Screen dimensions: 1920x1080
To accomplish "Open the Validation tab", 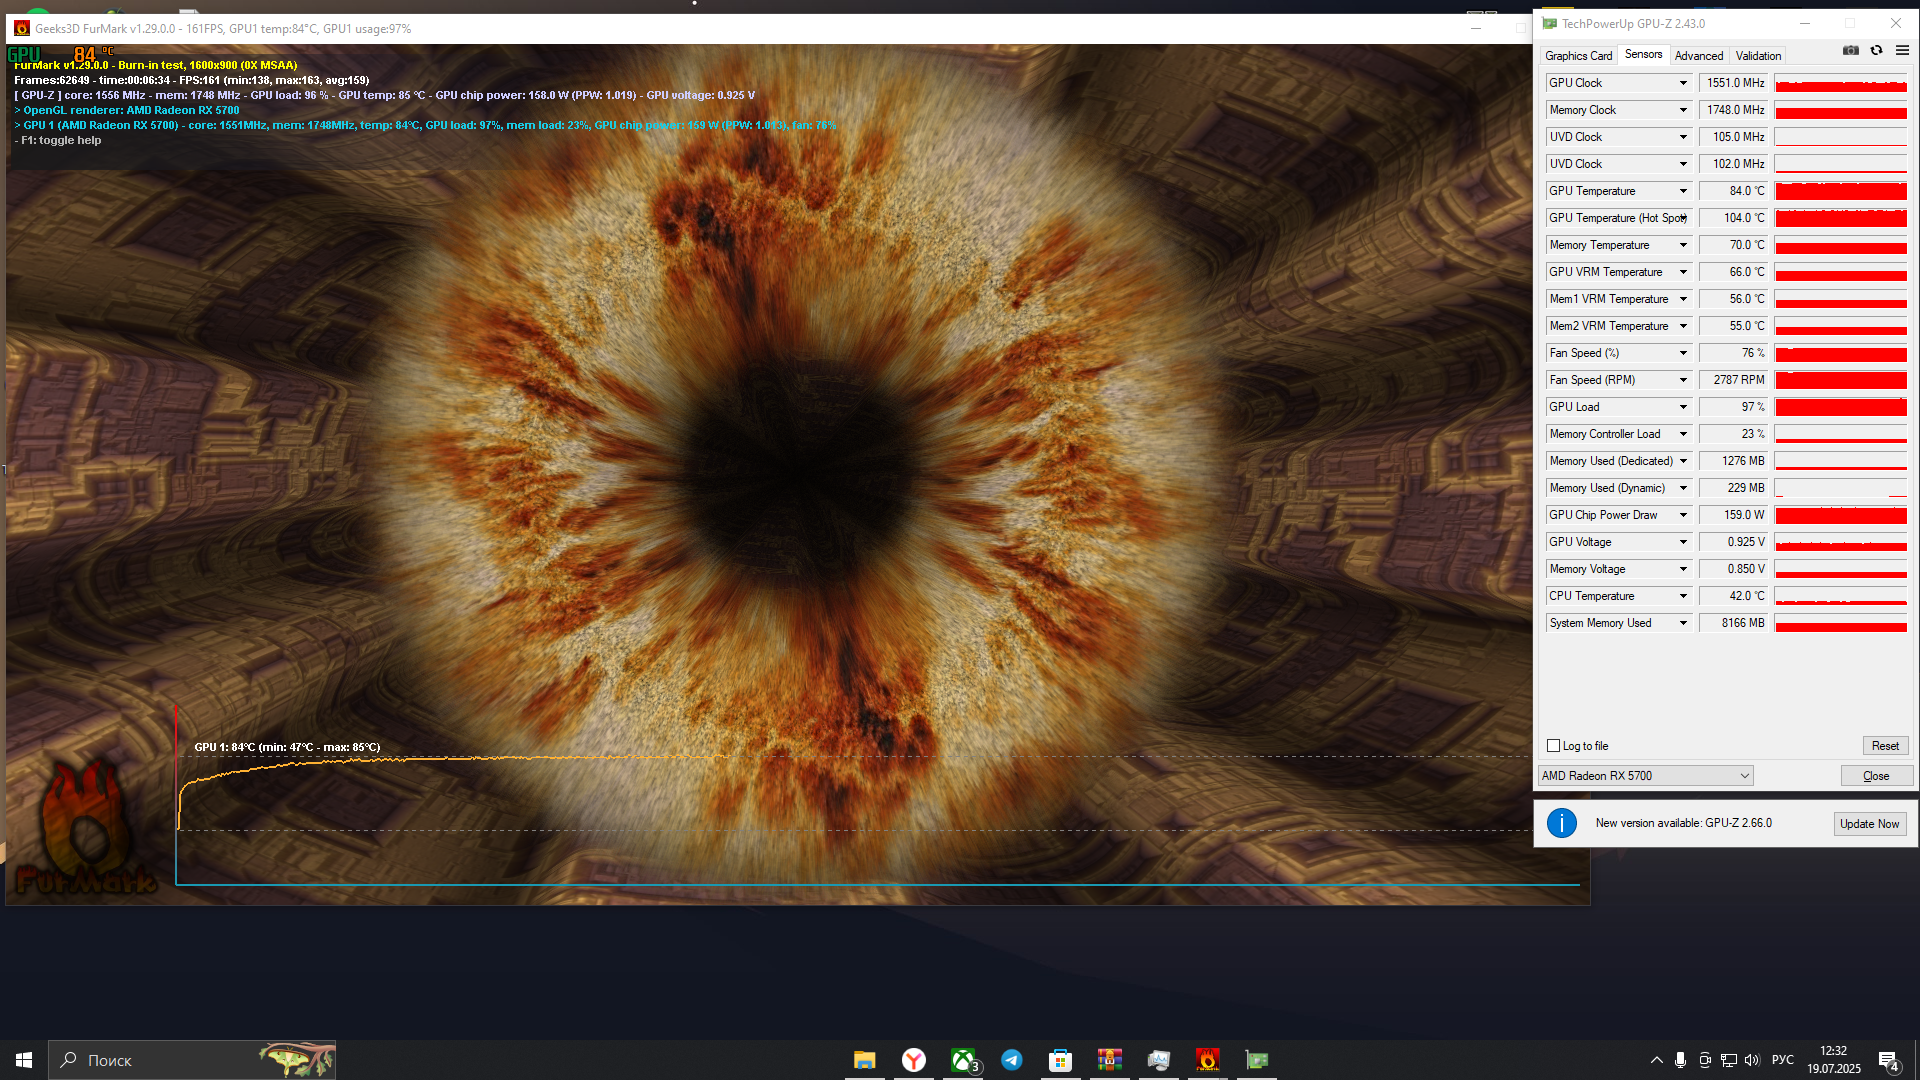I will pos(1758,56).
